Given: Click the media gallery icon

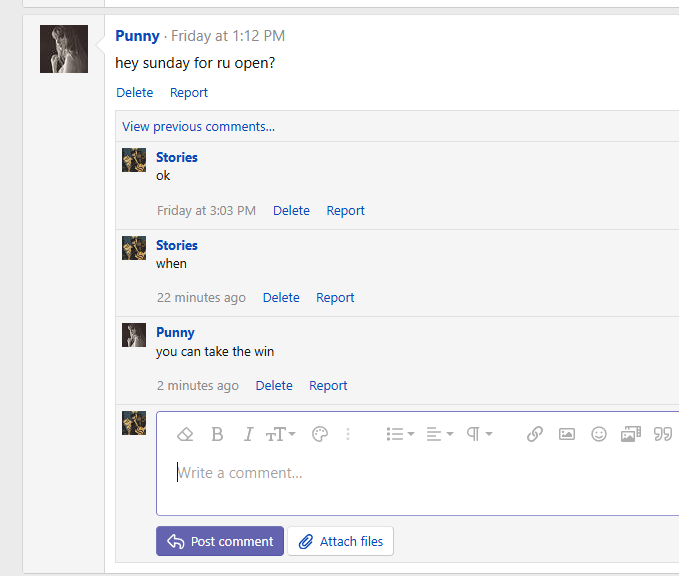Looking at the screenshot, I should click(630, 434).
